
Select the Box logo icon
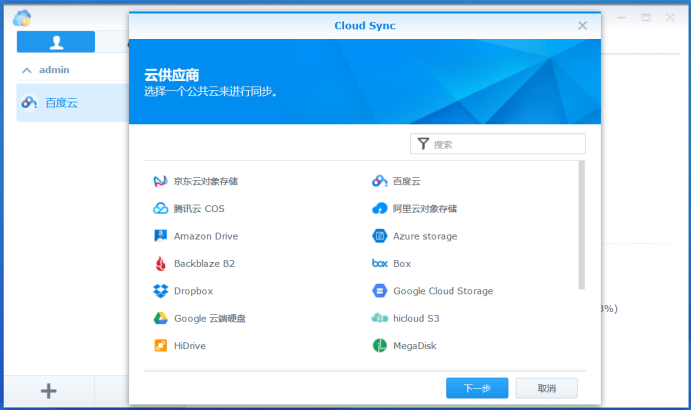[x=380, y=263]
